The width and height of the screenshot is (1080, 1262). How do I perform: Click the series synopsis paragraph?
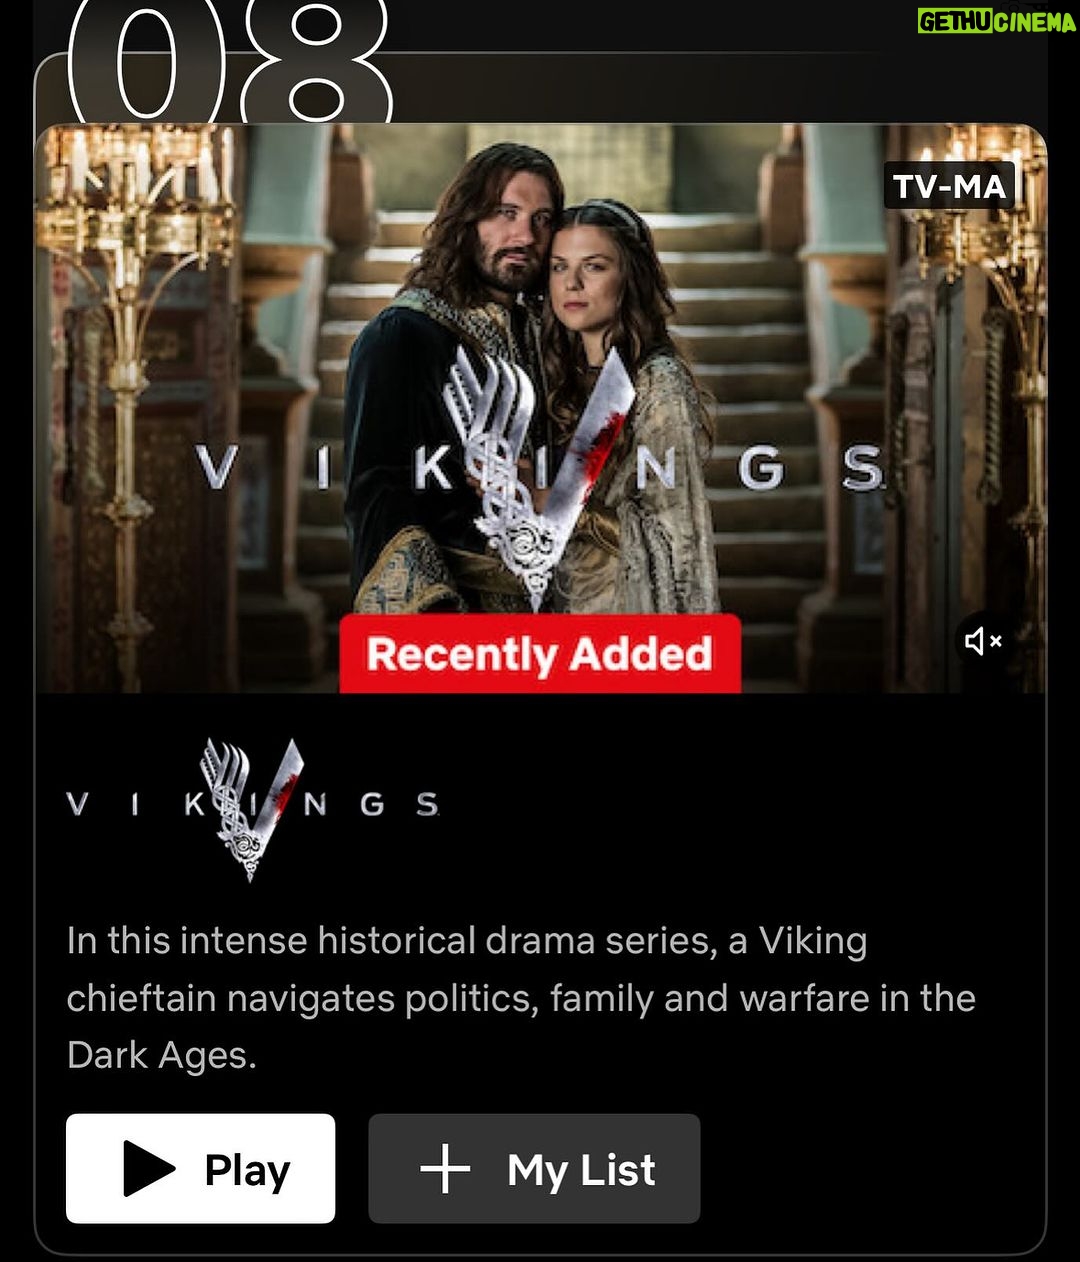click(521, 998)
